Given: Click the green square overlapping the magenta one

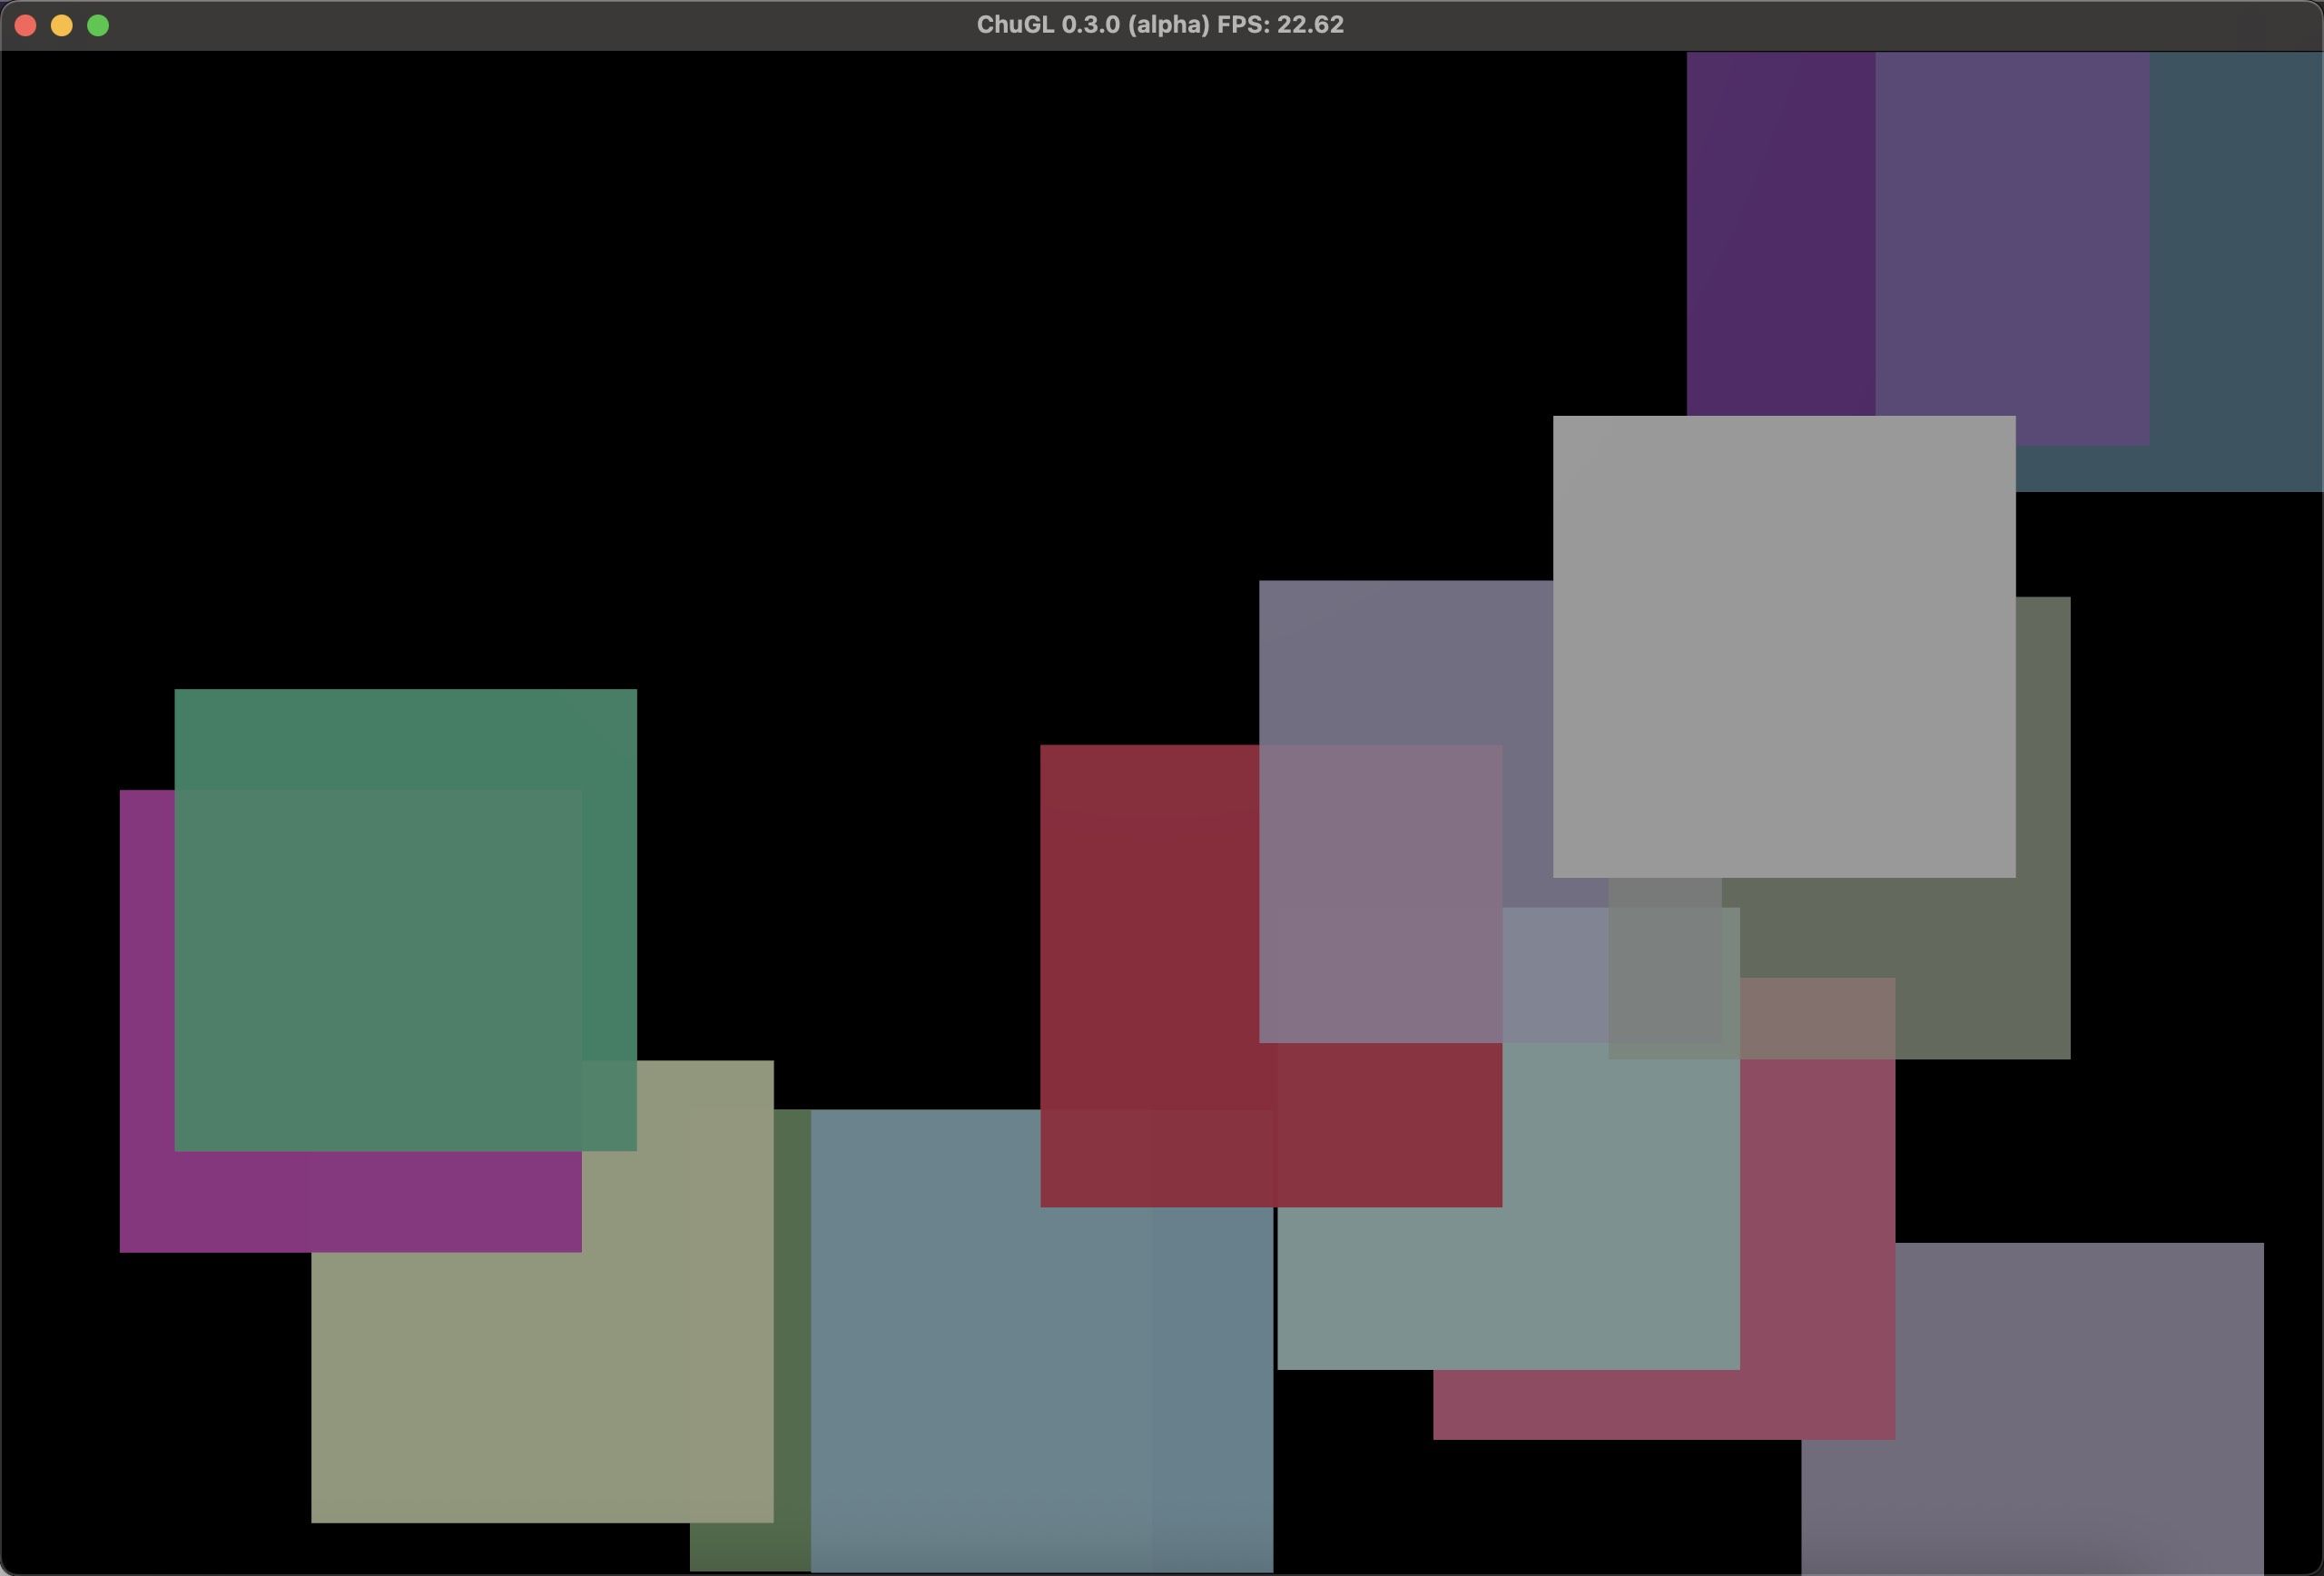Looking at the screenshot, I should (x=405, y=920).
